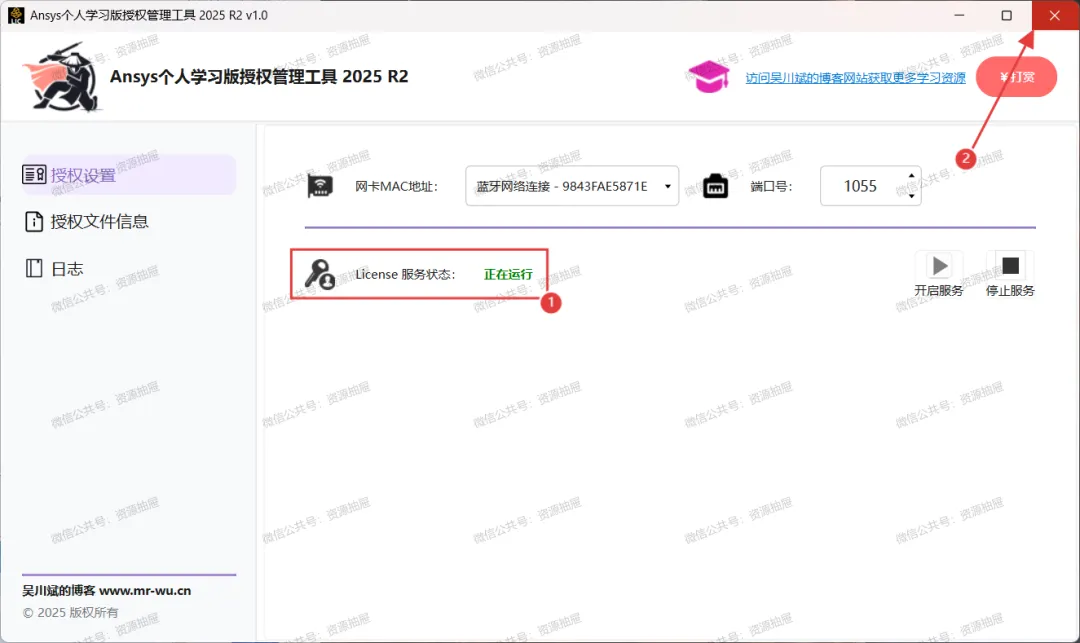
Task: Click the samurai logo in the header
Action: point(63,77)
